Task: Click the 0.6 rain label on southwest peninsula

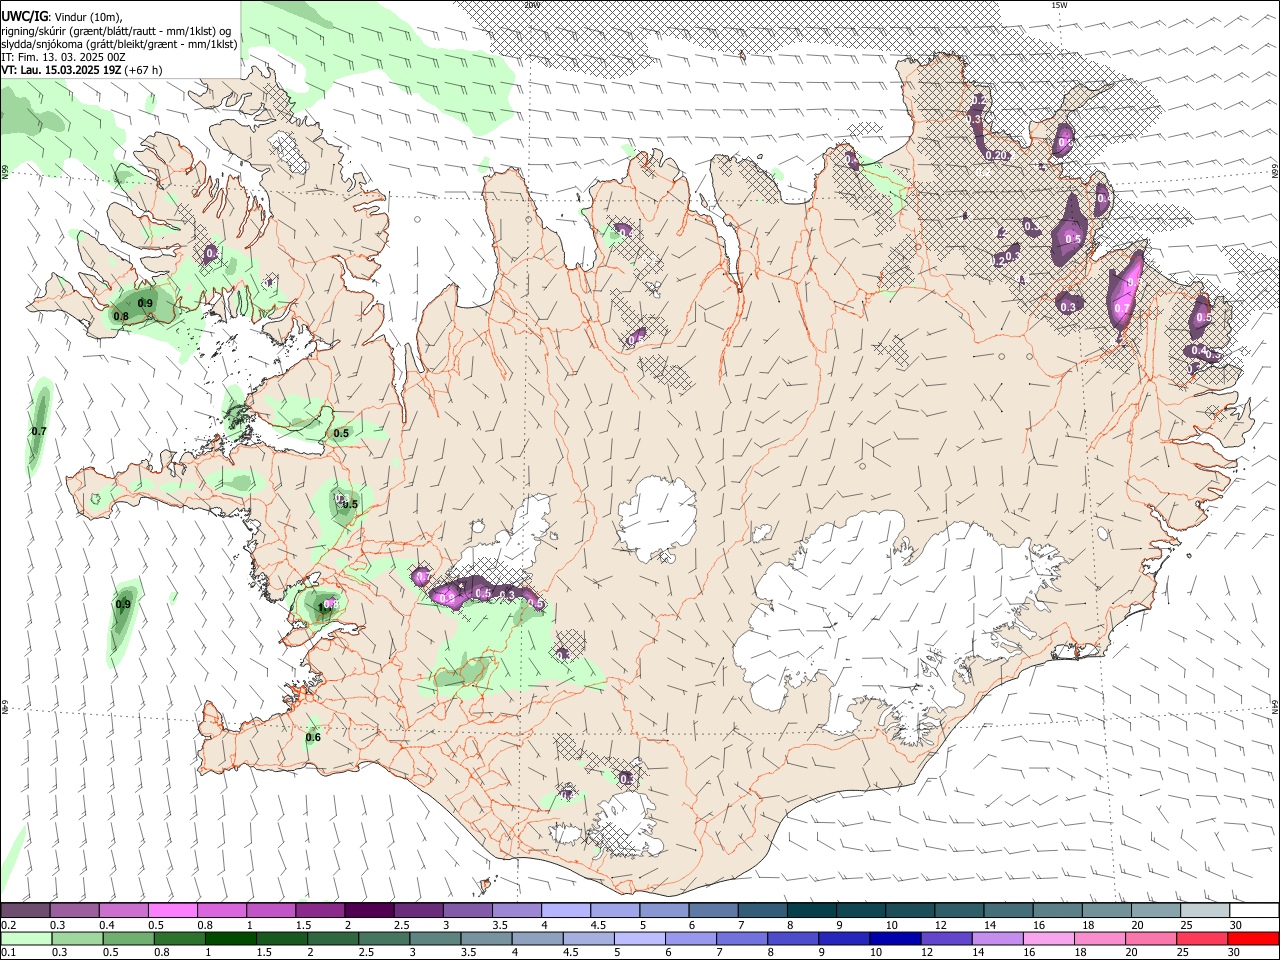Action: (313, 738)
